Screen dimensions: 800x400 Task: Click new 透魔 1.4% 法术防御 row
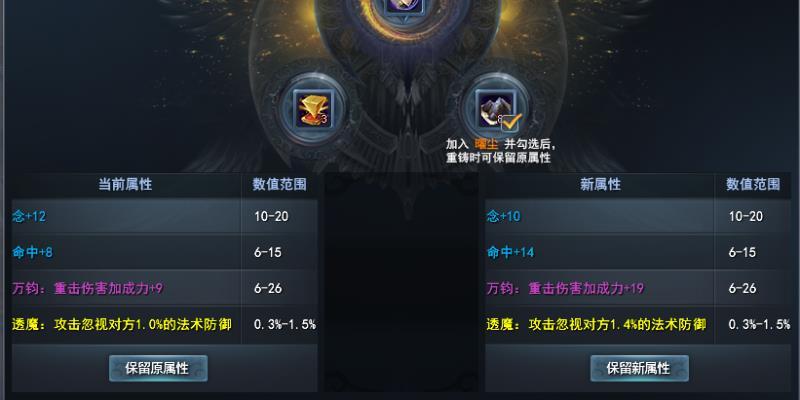point(638,324)
